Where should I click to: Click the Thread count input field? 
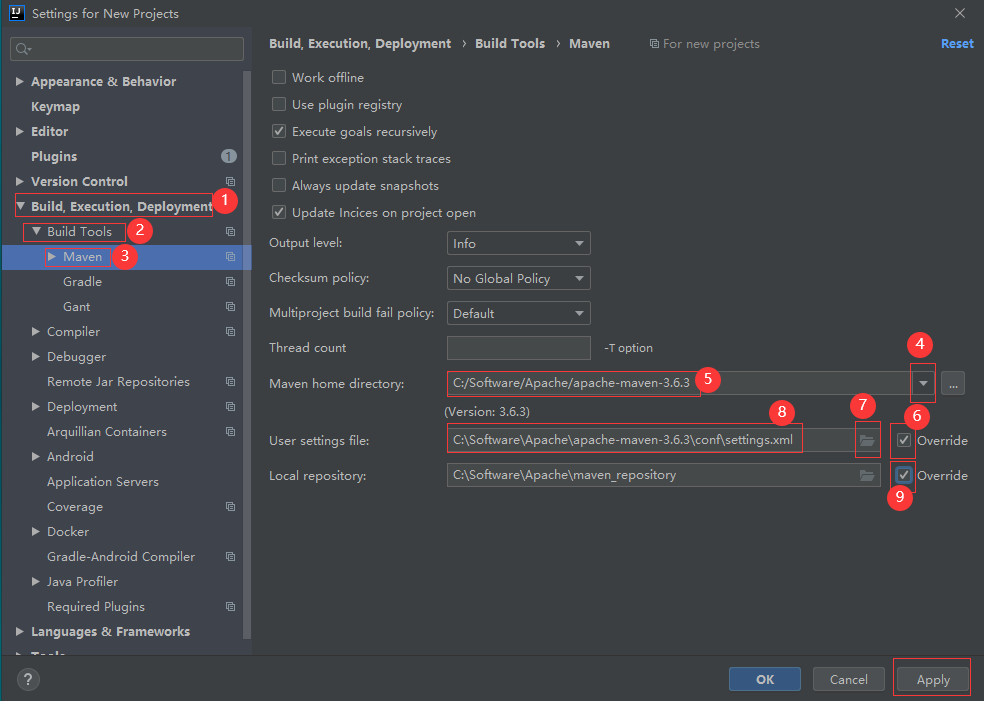coord(518,348)
